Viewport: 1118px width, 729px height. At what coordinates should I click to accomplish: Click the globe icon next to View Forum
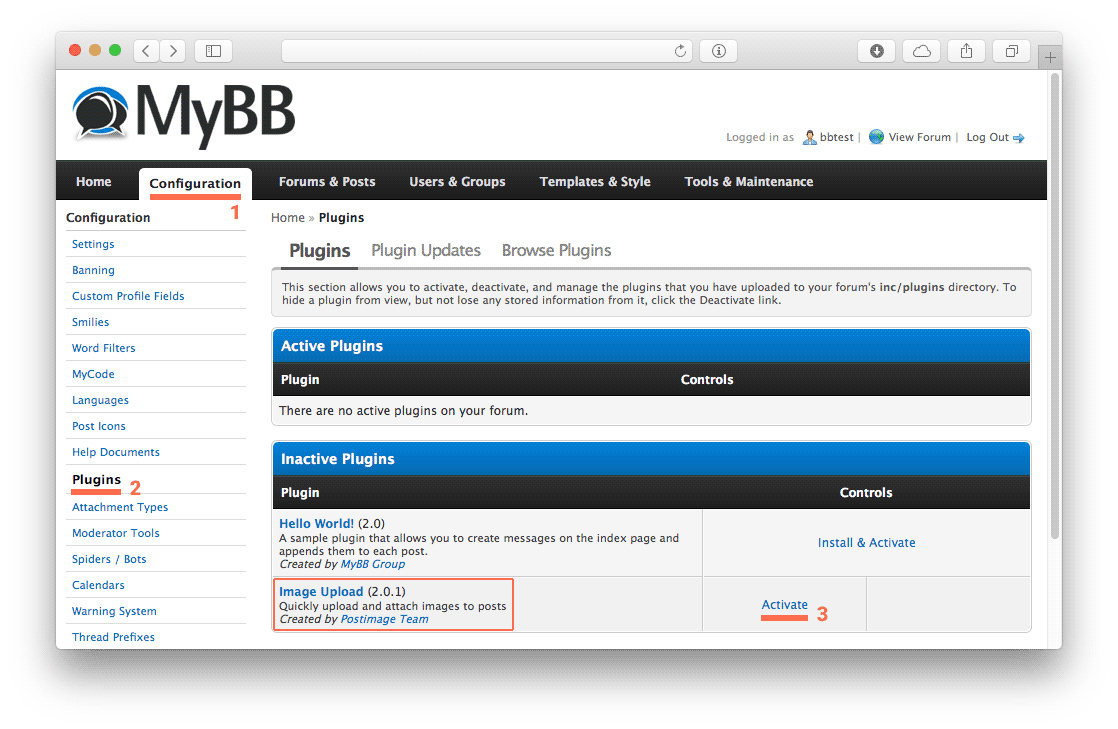(876, 137)
